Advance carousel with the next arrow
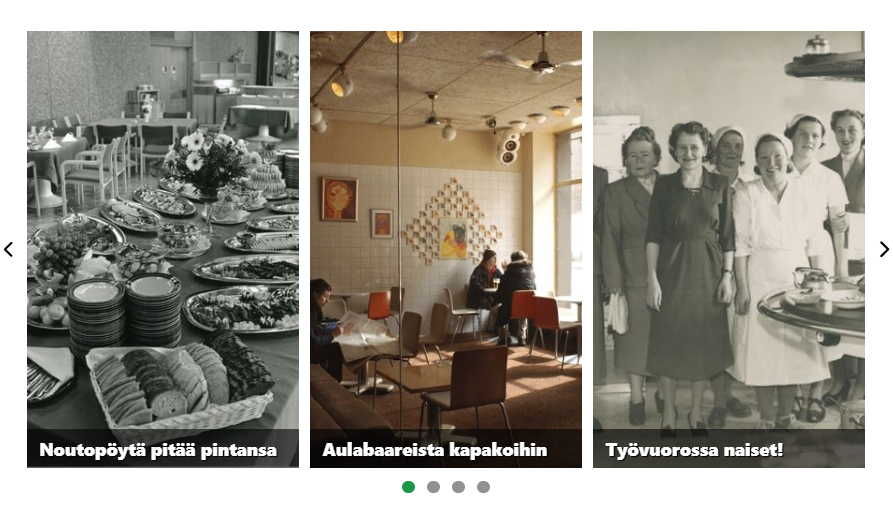 (x=884, y=250)
